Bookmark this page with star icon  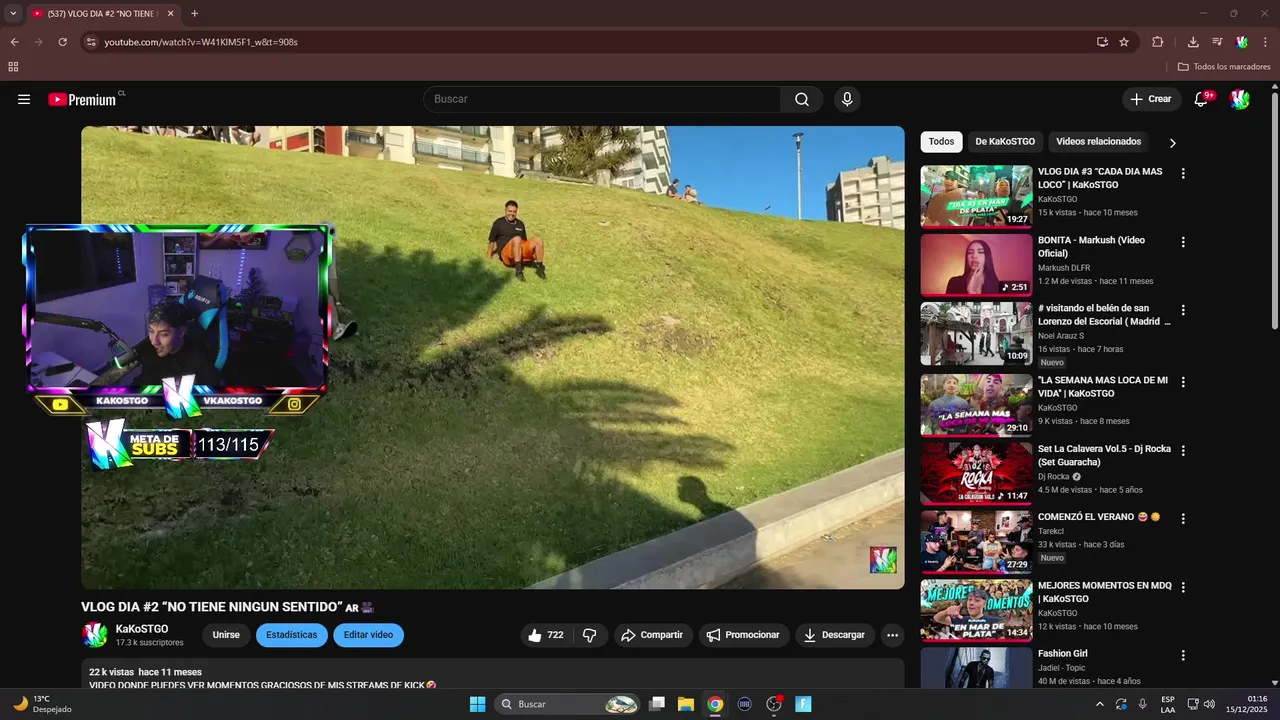(x=1124, y=42)
